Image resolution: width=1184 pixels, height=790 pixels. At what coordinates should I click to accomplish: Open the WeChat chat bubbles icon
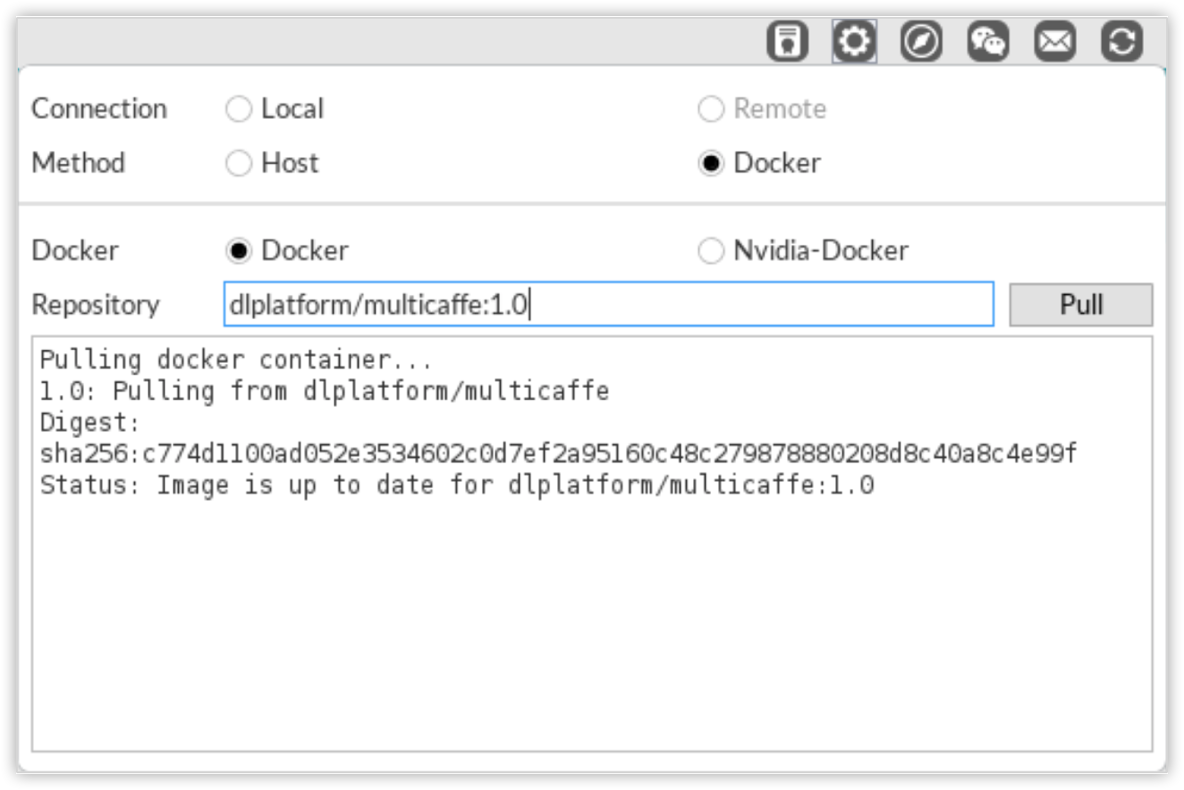[x=988, y=42]
